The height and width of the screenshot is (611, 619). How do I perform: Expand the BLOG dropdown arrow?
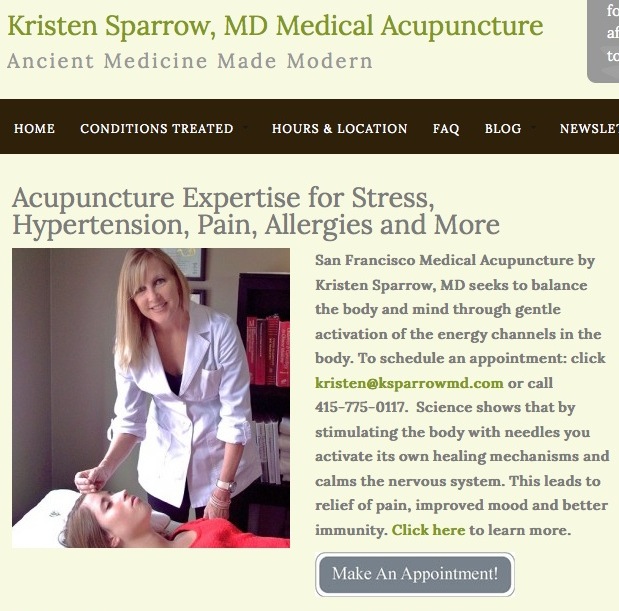point(533,128)
